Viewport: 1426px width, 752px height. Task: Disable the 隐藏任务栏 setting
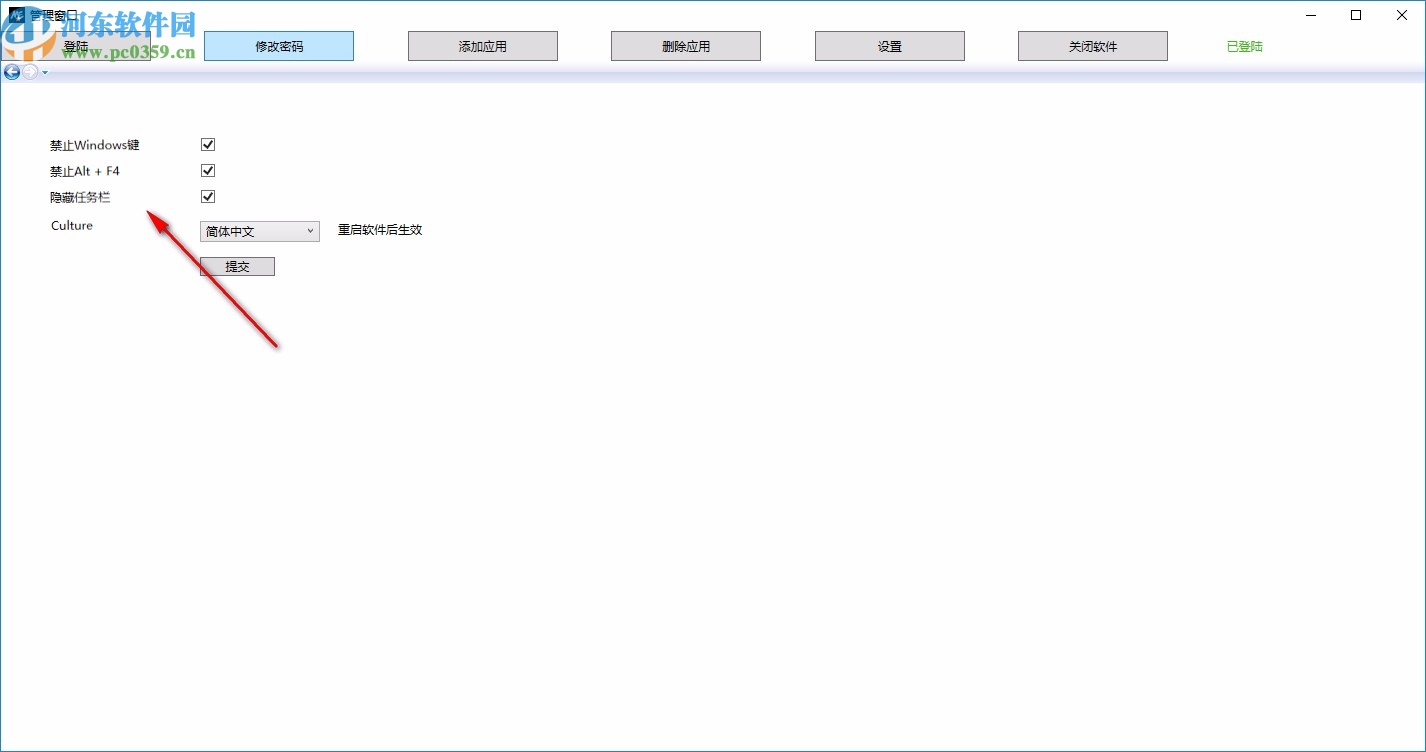pos(207,196)
